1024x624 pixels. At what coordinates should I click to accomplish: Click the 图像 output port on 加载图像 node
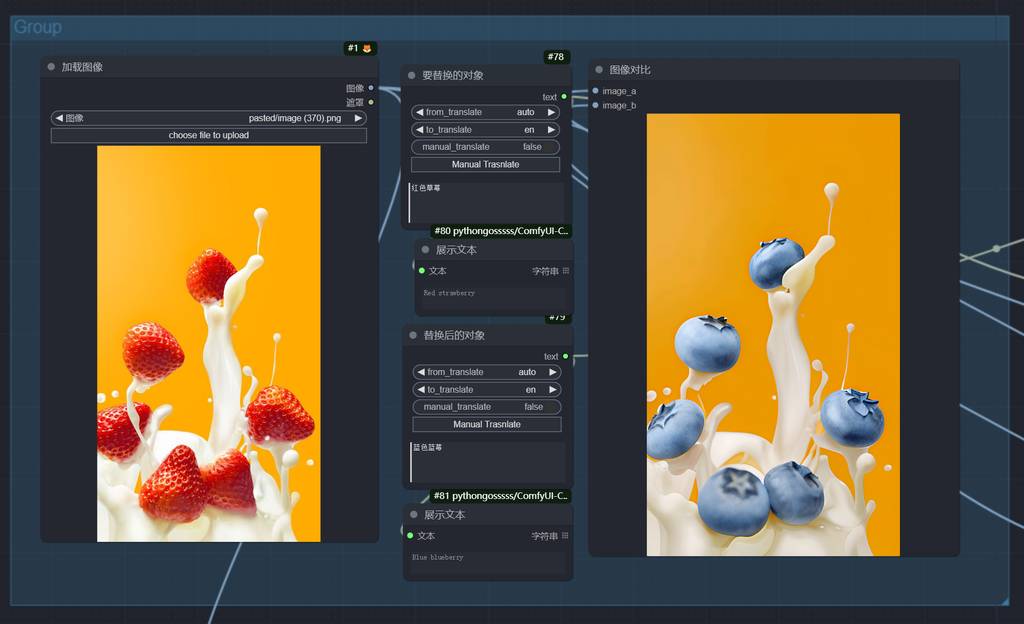[x=371, y=88]
